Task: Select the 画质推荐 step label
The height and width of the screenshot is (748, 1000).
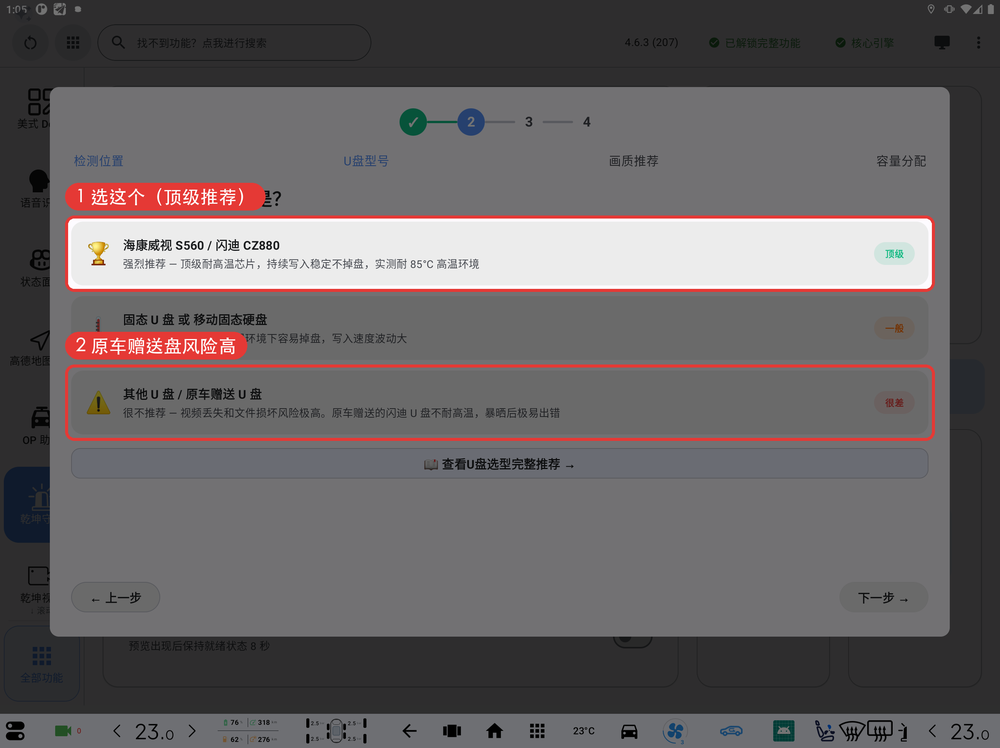Action: (x=633, y=161)
